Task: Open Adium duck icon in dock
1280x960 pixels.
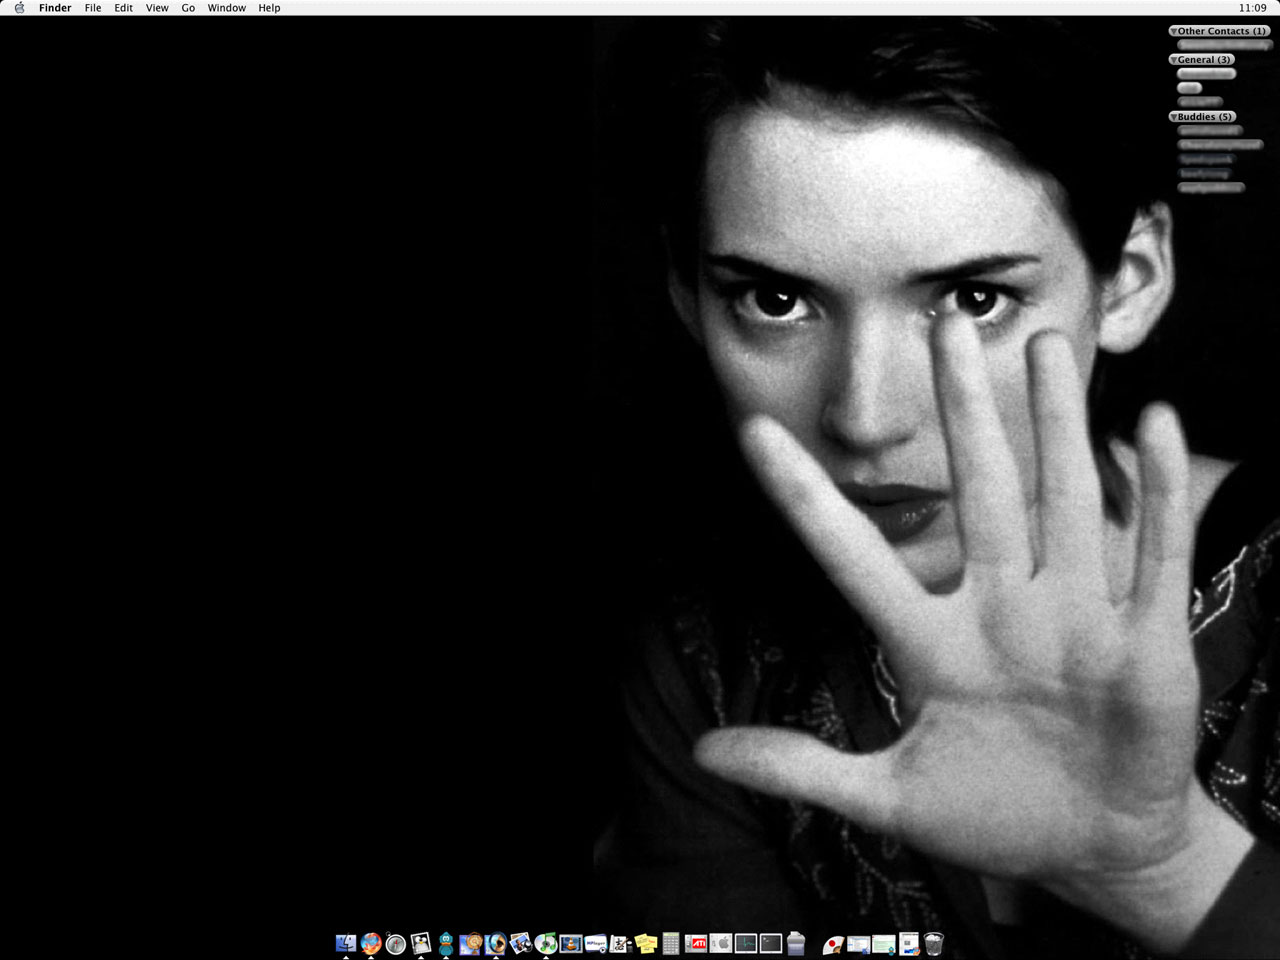Action: (x=446, y=943)
